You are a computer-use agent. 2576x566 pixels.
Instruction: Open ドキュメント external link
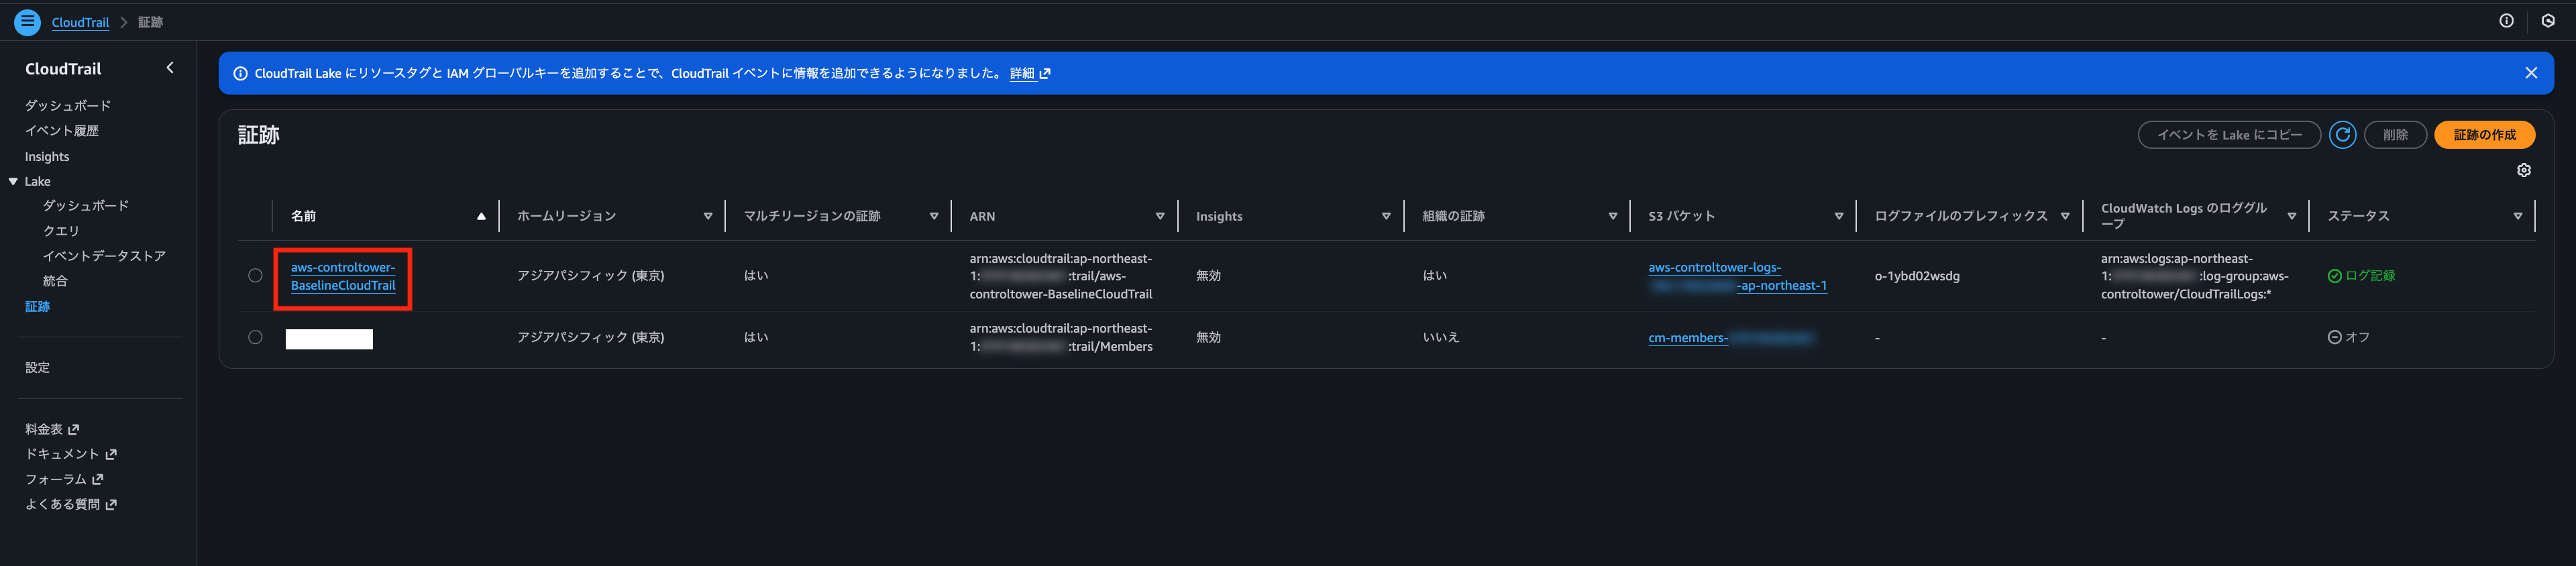(71, 454)
